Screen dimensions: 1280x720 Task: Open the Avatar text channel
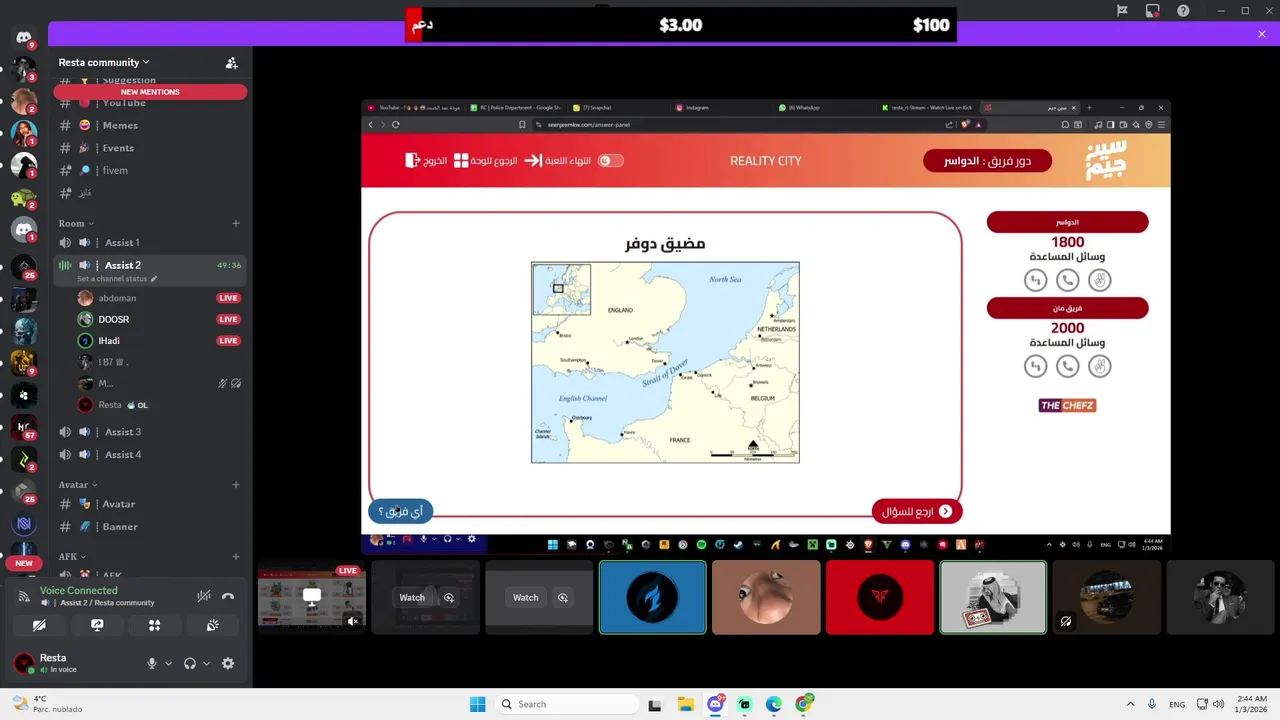coord(150,504)
